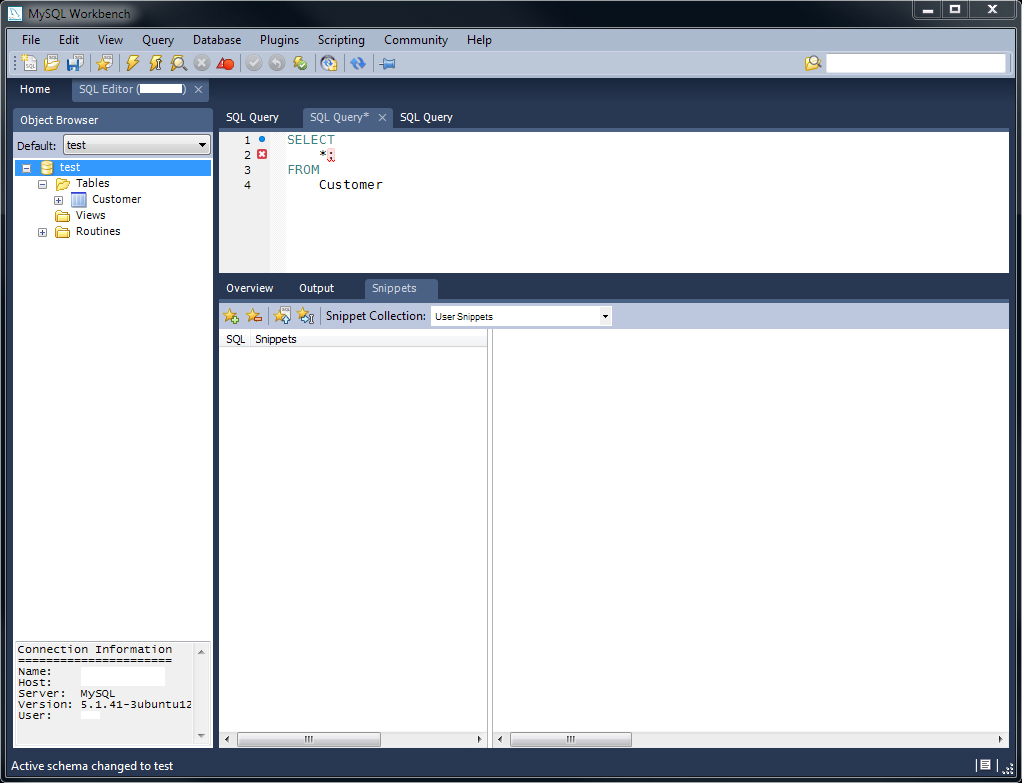This screenshot has height=783, width=1022.
Task: Open the Default schema dropdown
Action: tap(202, 145)
